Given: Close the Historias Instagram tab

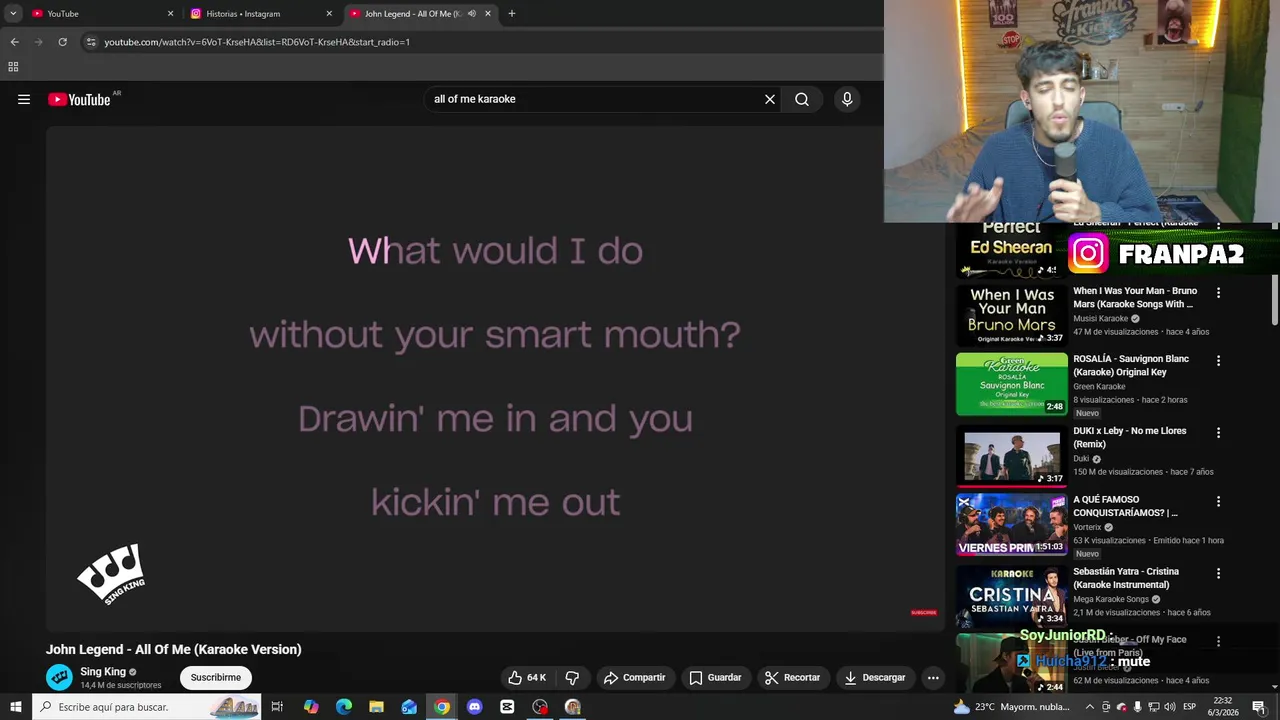Looking at the screenshot, I should pos(329,14).
